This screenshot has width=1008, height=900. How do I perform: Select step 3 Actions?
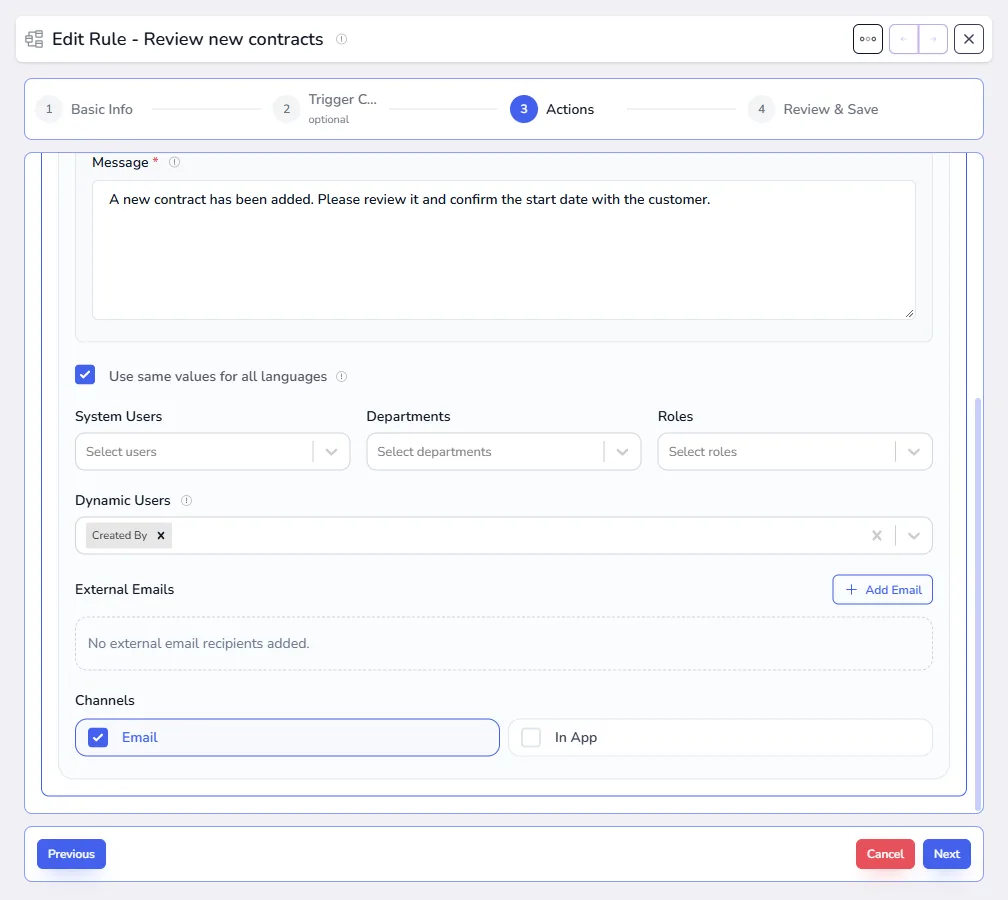552,109
